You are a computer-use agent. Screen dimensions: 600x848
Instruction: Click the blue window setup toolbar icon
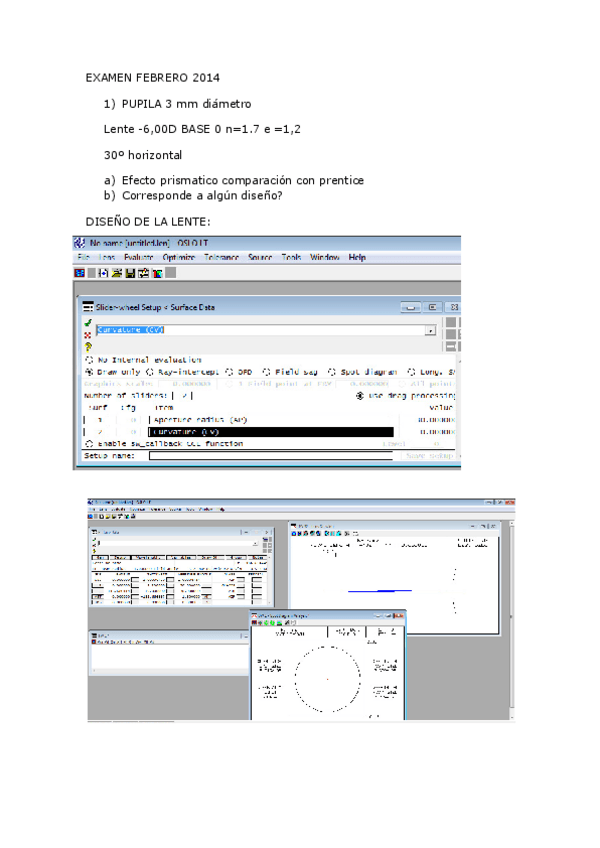[80, 273]
